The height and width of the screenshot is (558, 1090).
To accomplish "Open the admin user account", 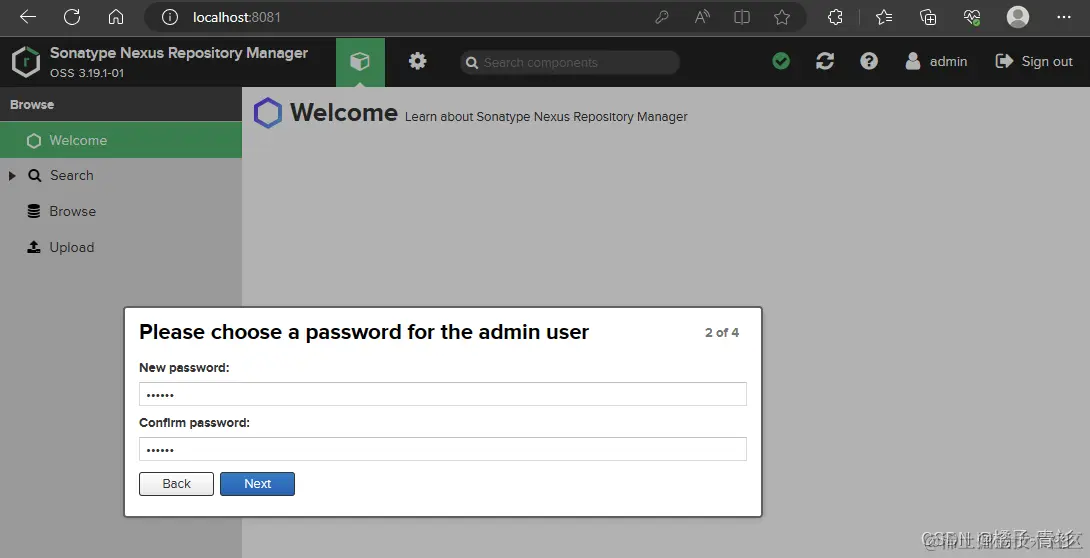I will coord(936,61).
